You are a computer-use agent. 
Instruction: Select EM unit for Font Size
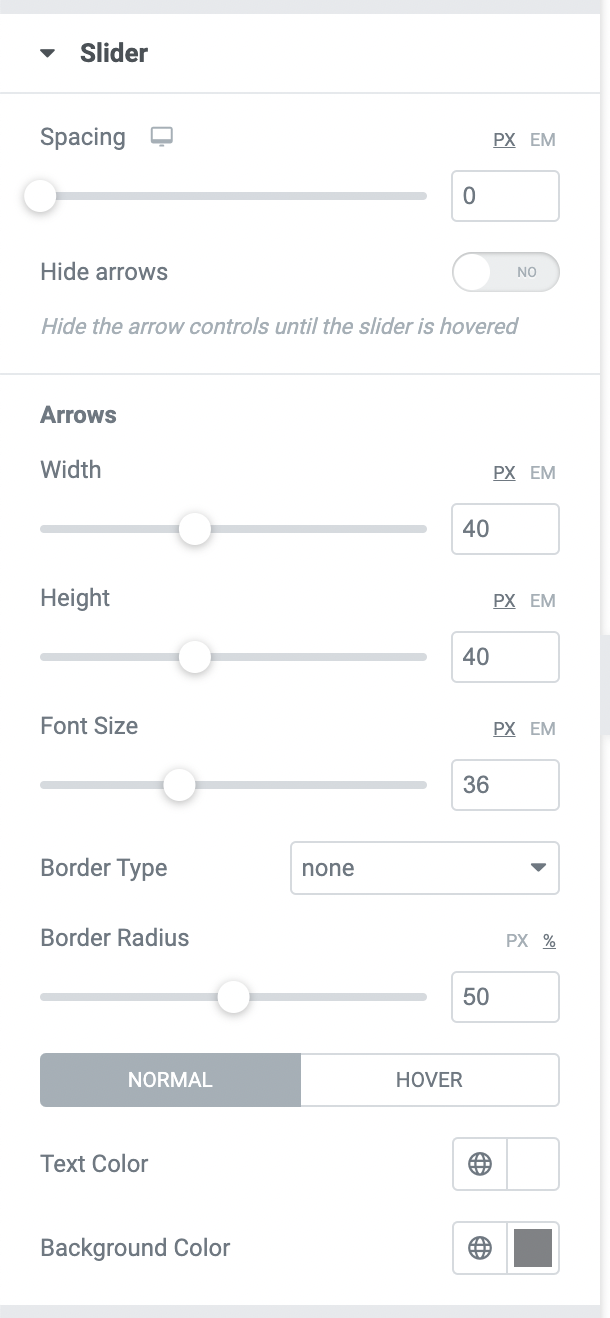click(543, 729)
